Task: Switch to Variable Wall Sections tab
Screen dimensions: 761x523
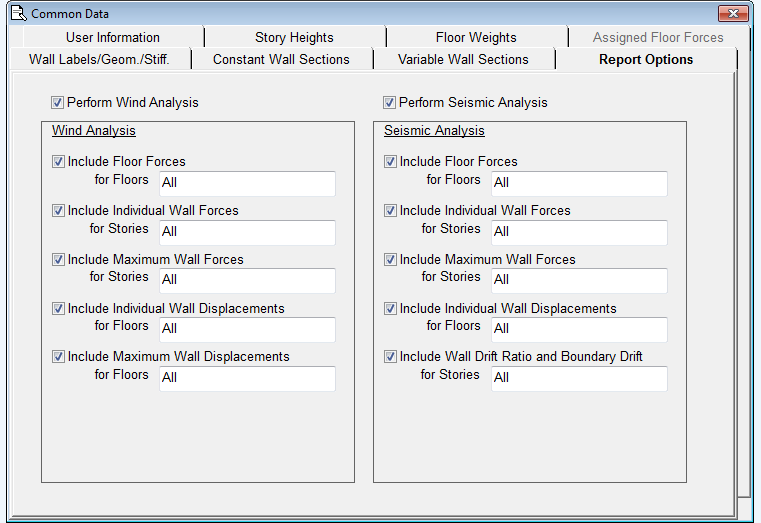Action: [463, 59]
